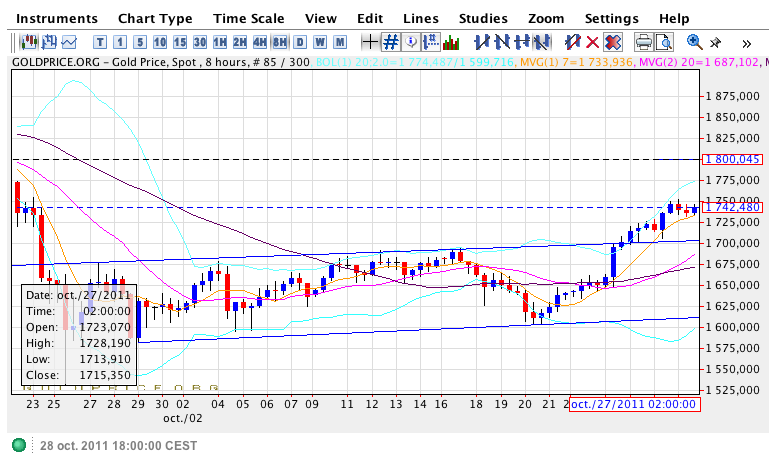
Task: Click the Open 1723,070 value in info box
Action: [105, 327]
